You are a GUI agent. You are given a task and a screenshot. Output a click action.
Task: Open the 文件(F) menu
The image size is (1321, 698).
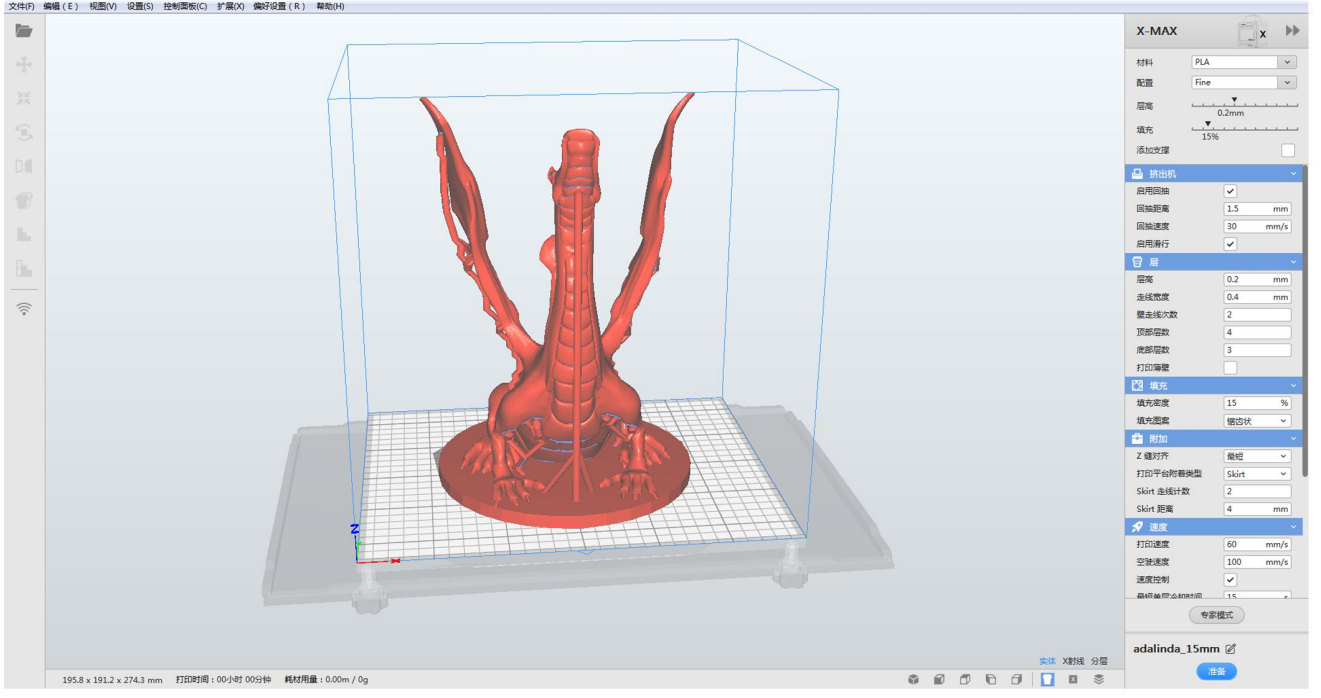pyautogui.click(x=21, y=6)
